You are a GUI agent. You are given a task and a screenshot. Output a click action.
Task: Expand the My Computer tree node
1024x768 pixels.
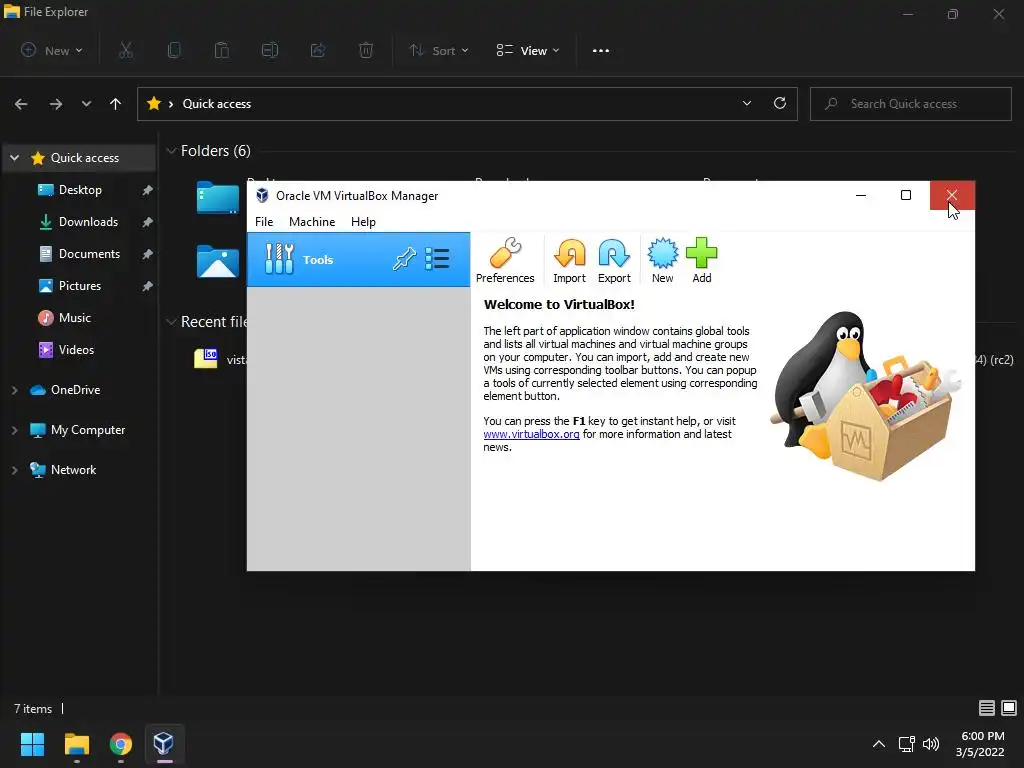point(14,430)
